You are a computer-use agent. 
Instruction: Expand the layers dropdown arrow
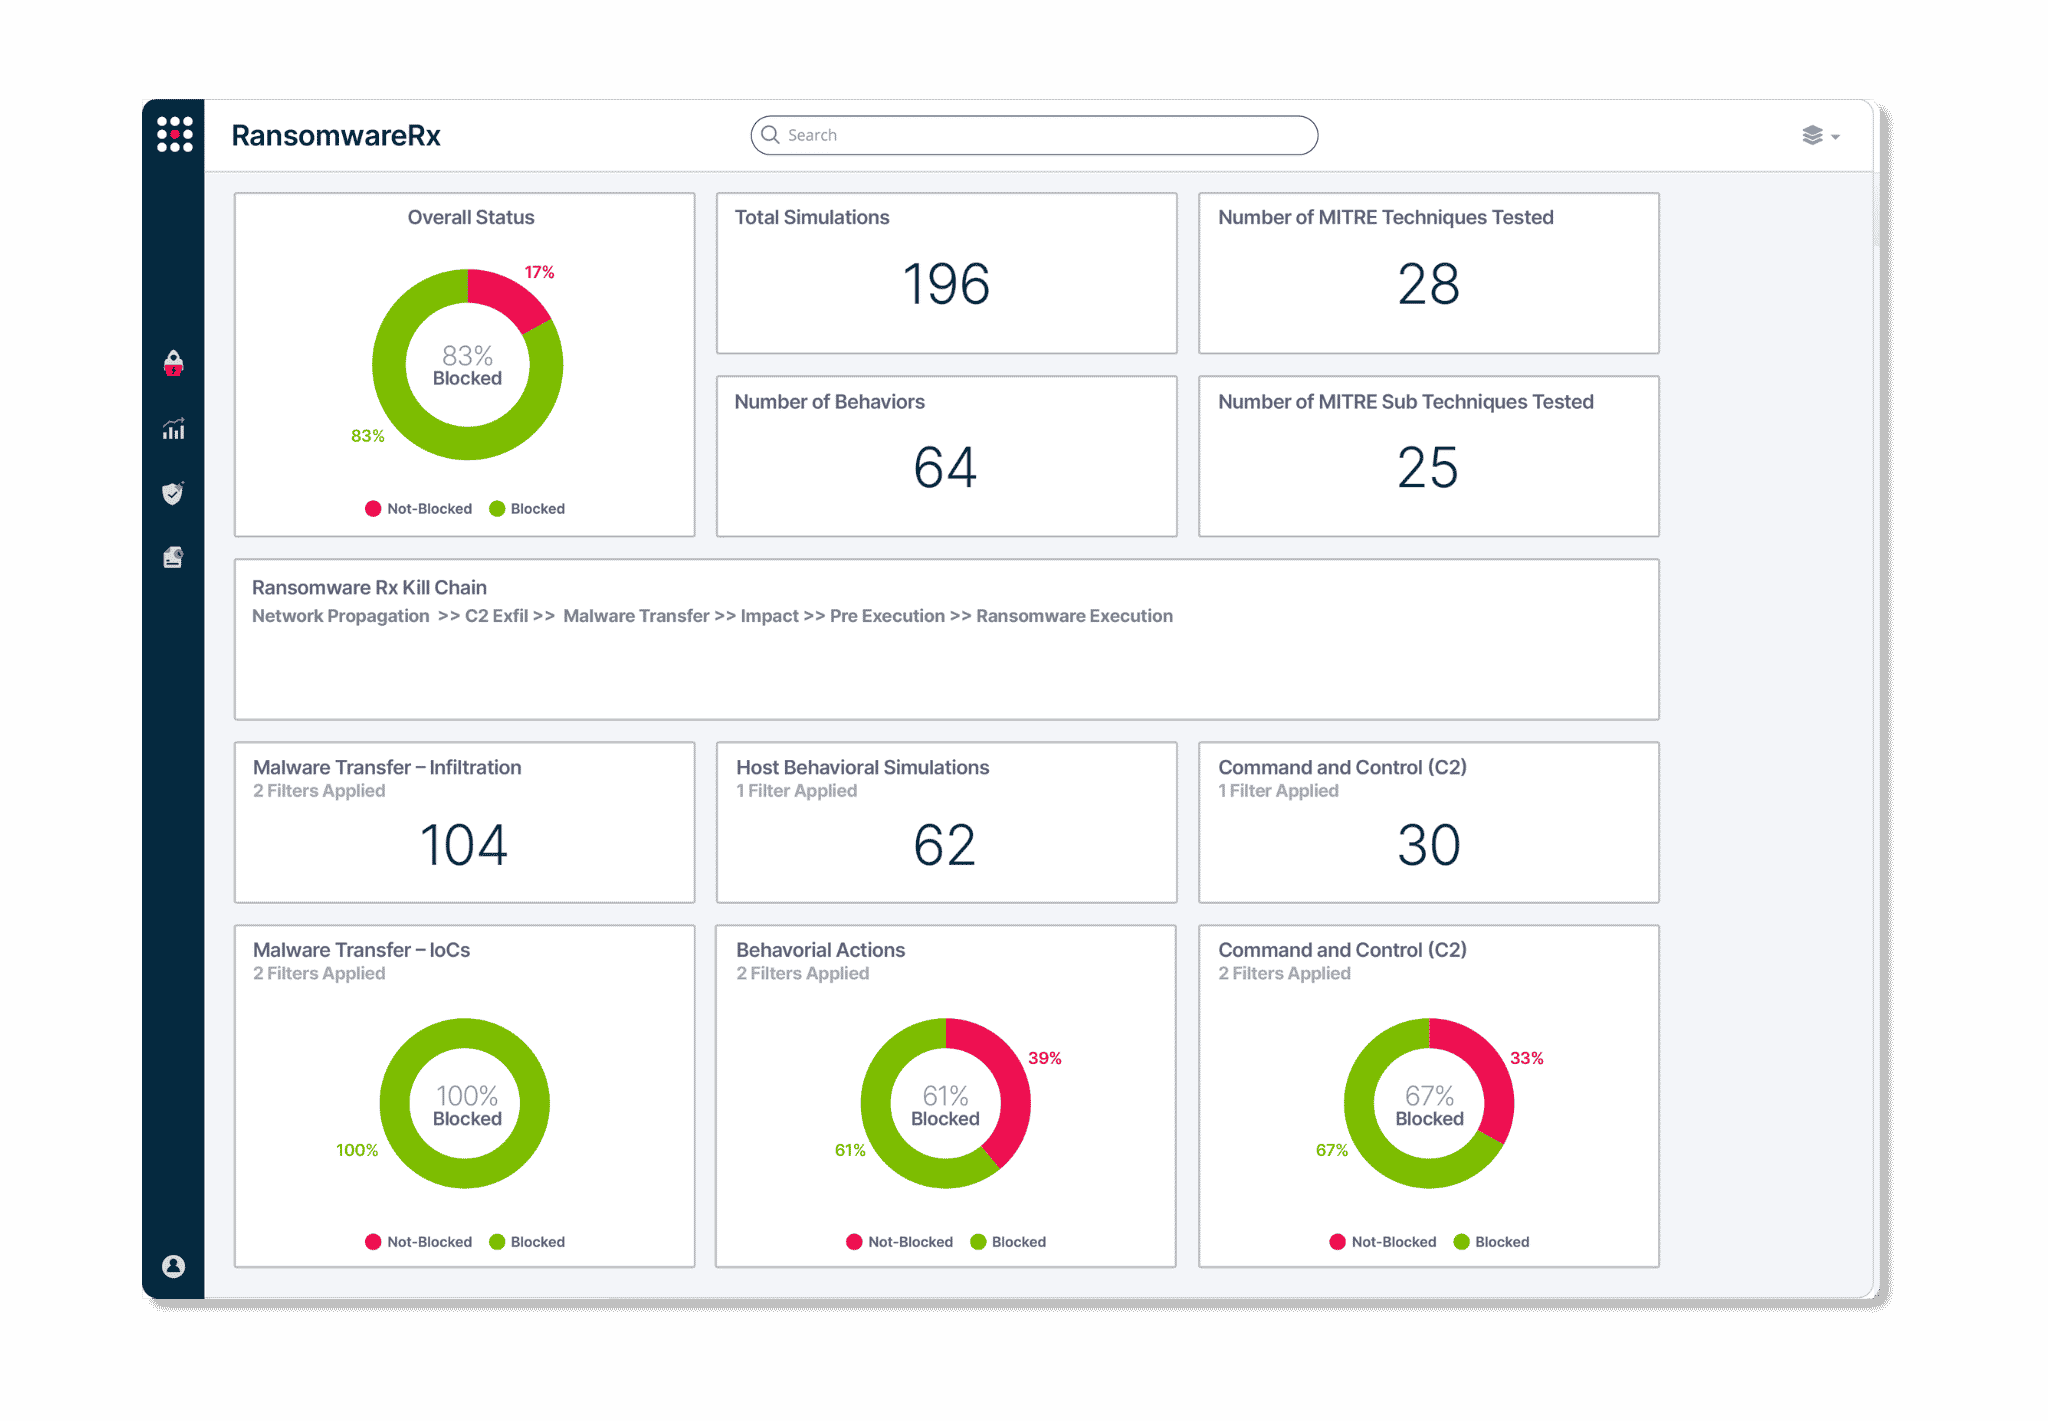click(x=1835, y=137)
